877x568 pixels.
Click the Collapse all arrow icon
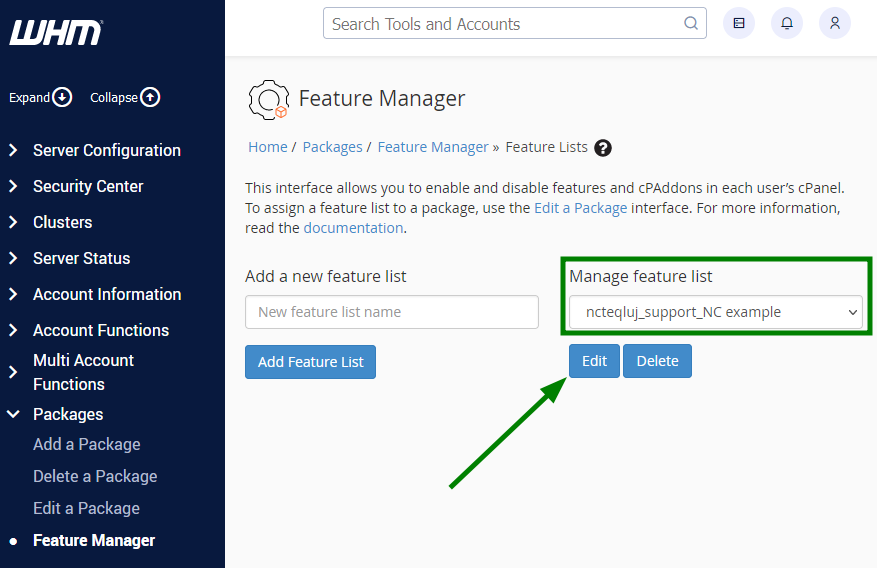tap(150, 97)
